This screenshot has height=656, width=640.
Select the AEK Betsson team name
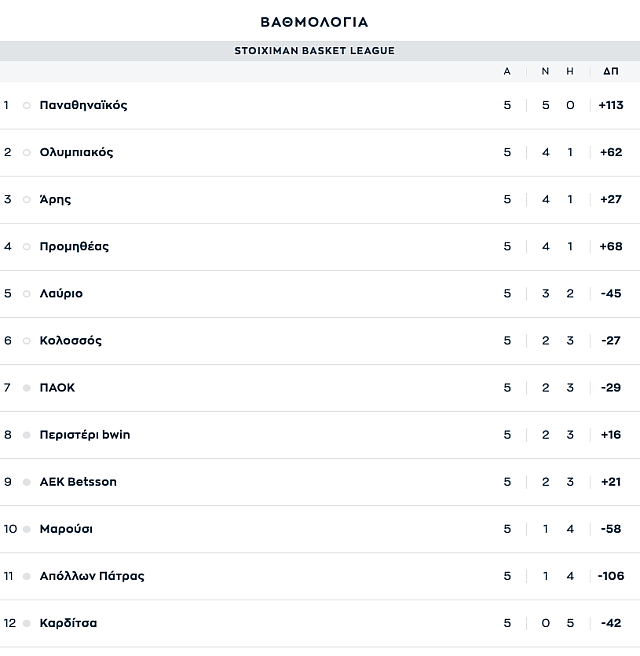[x=78, y=482]
